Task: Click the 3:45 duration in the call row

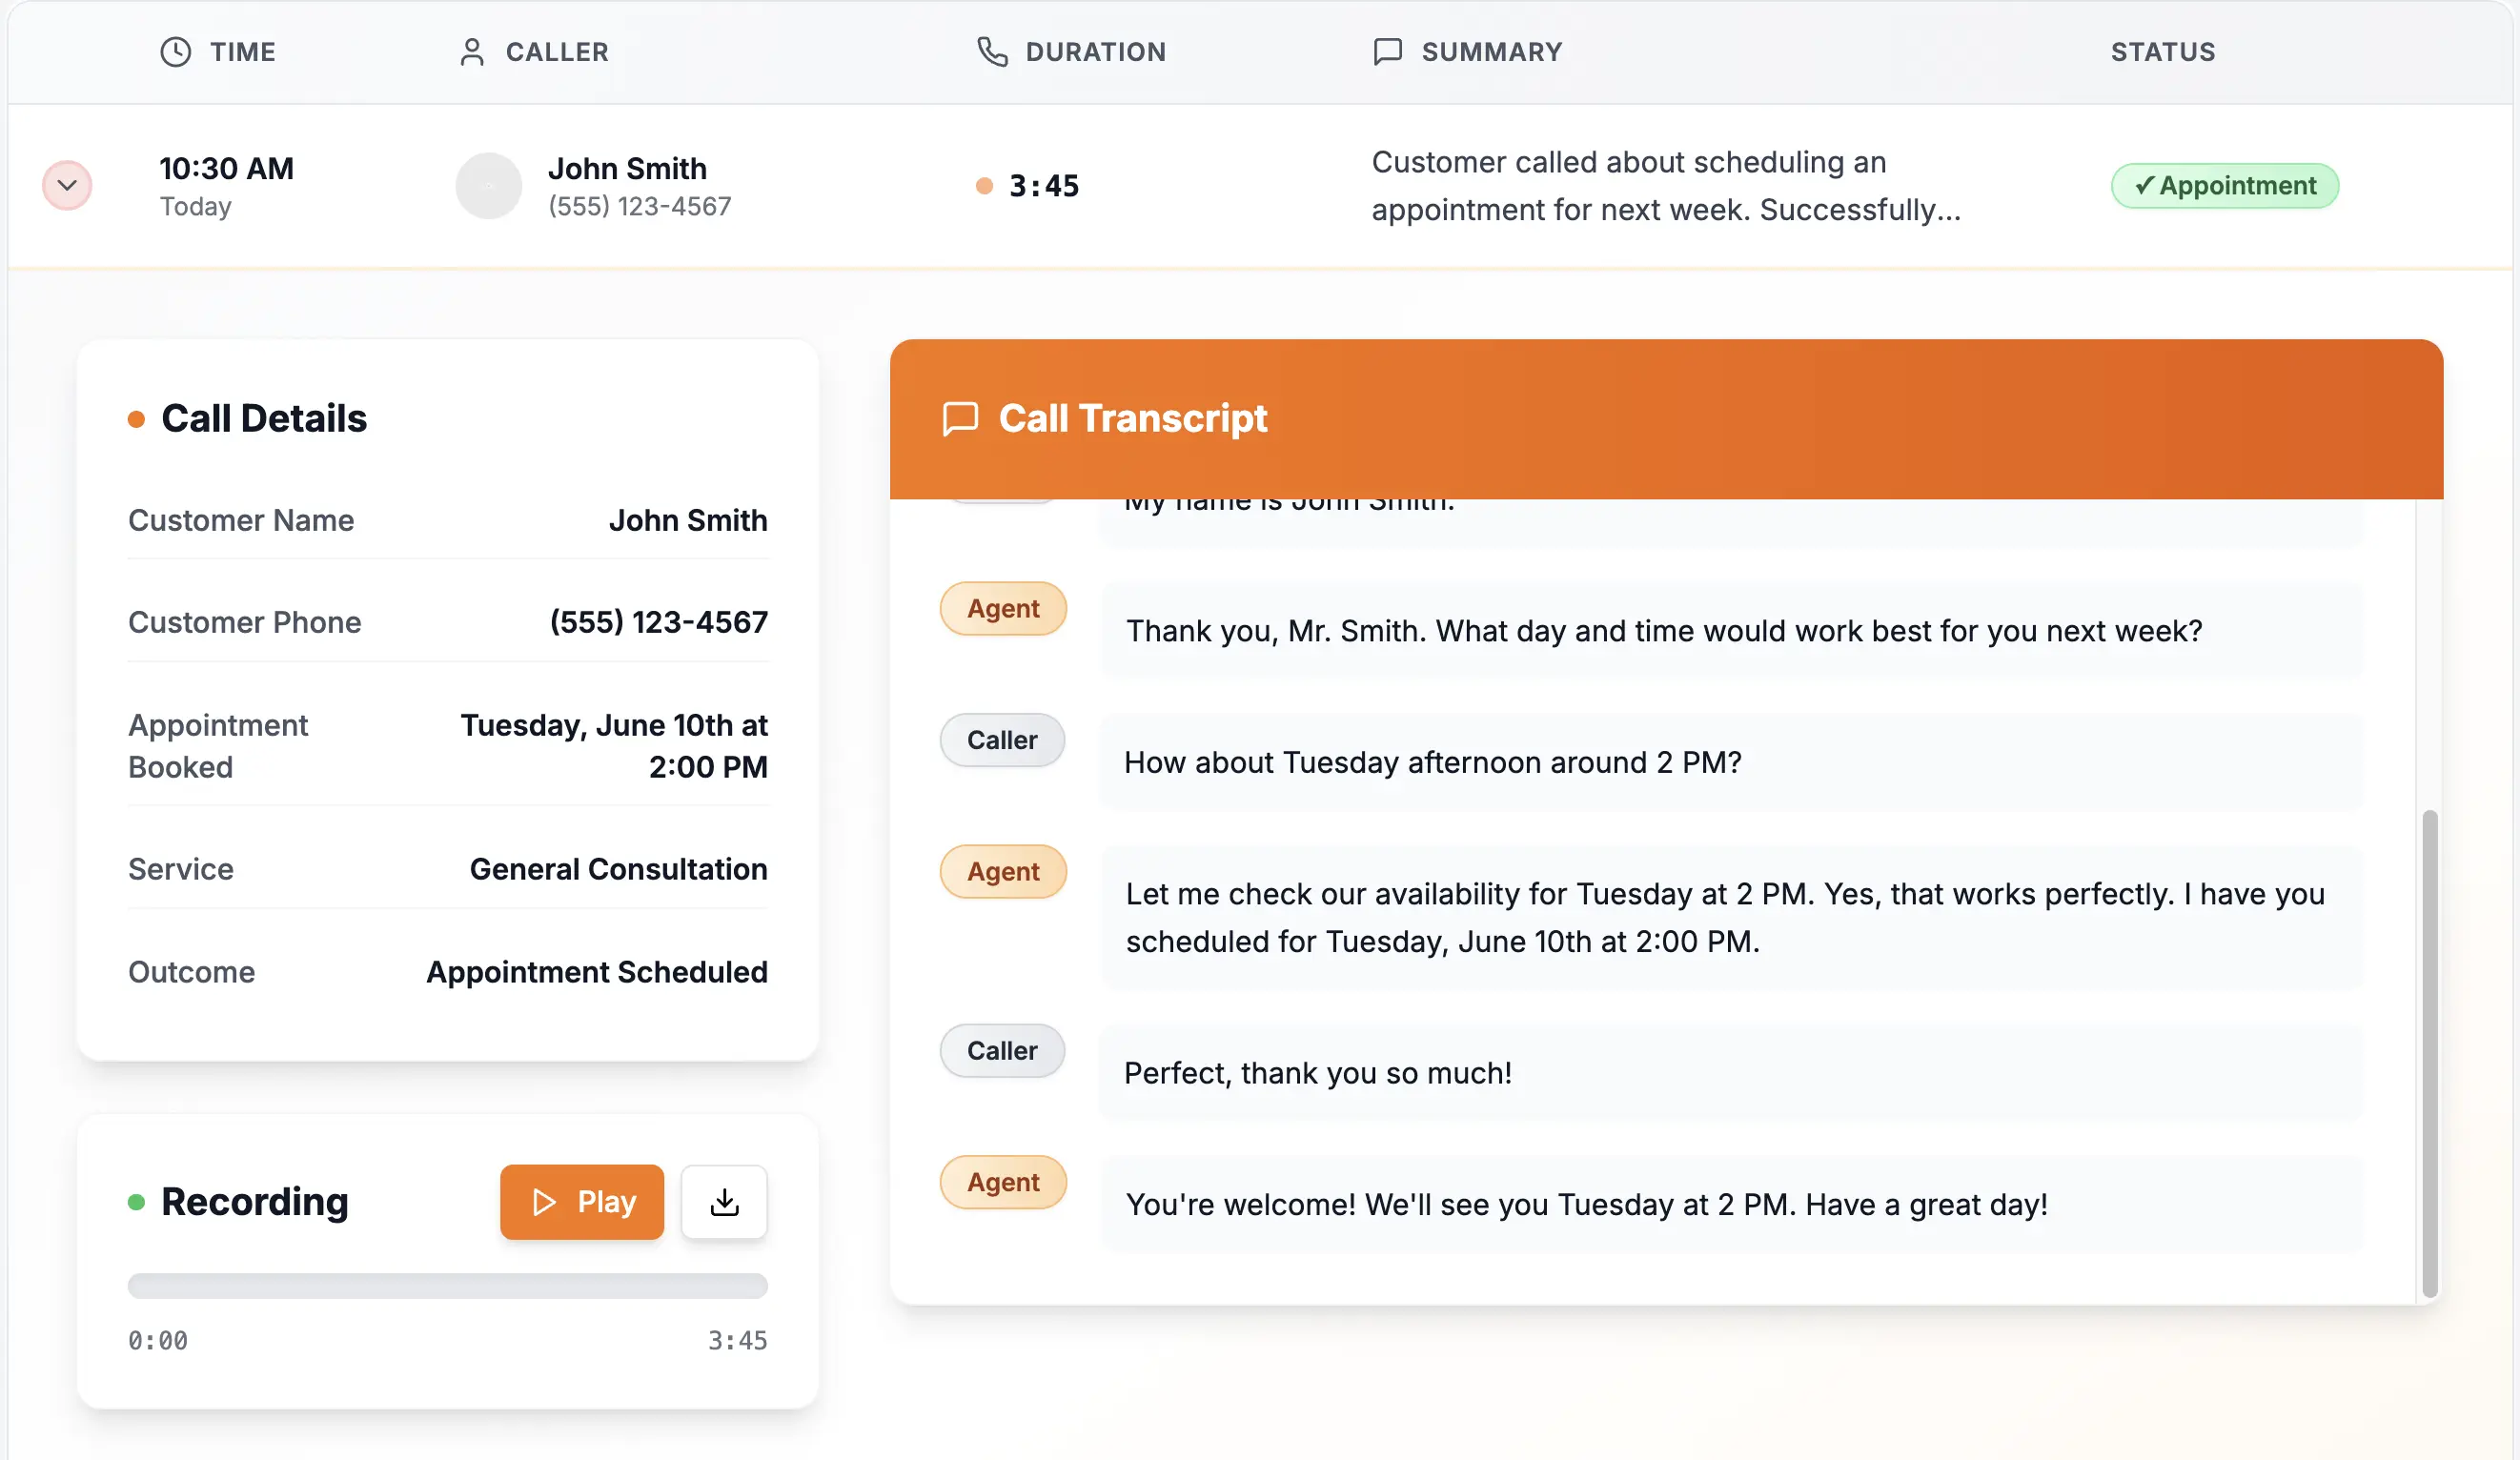Action: (1044, 185)
